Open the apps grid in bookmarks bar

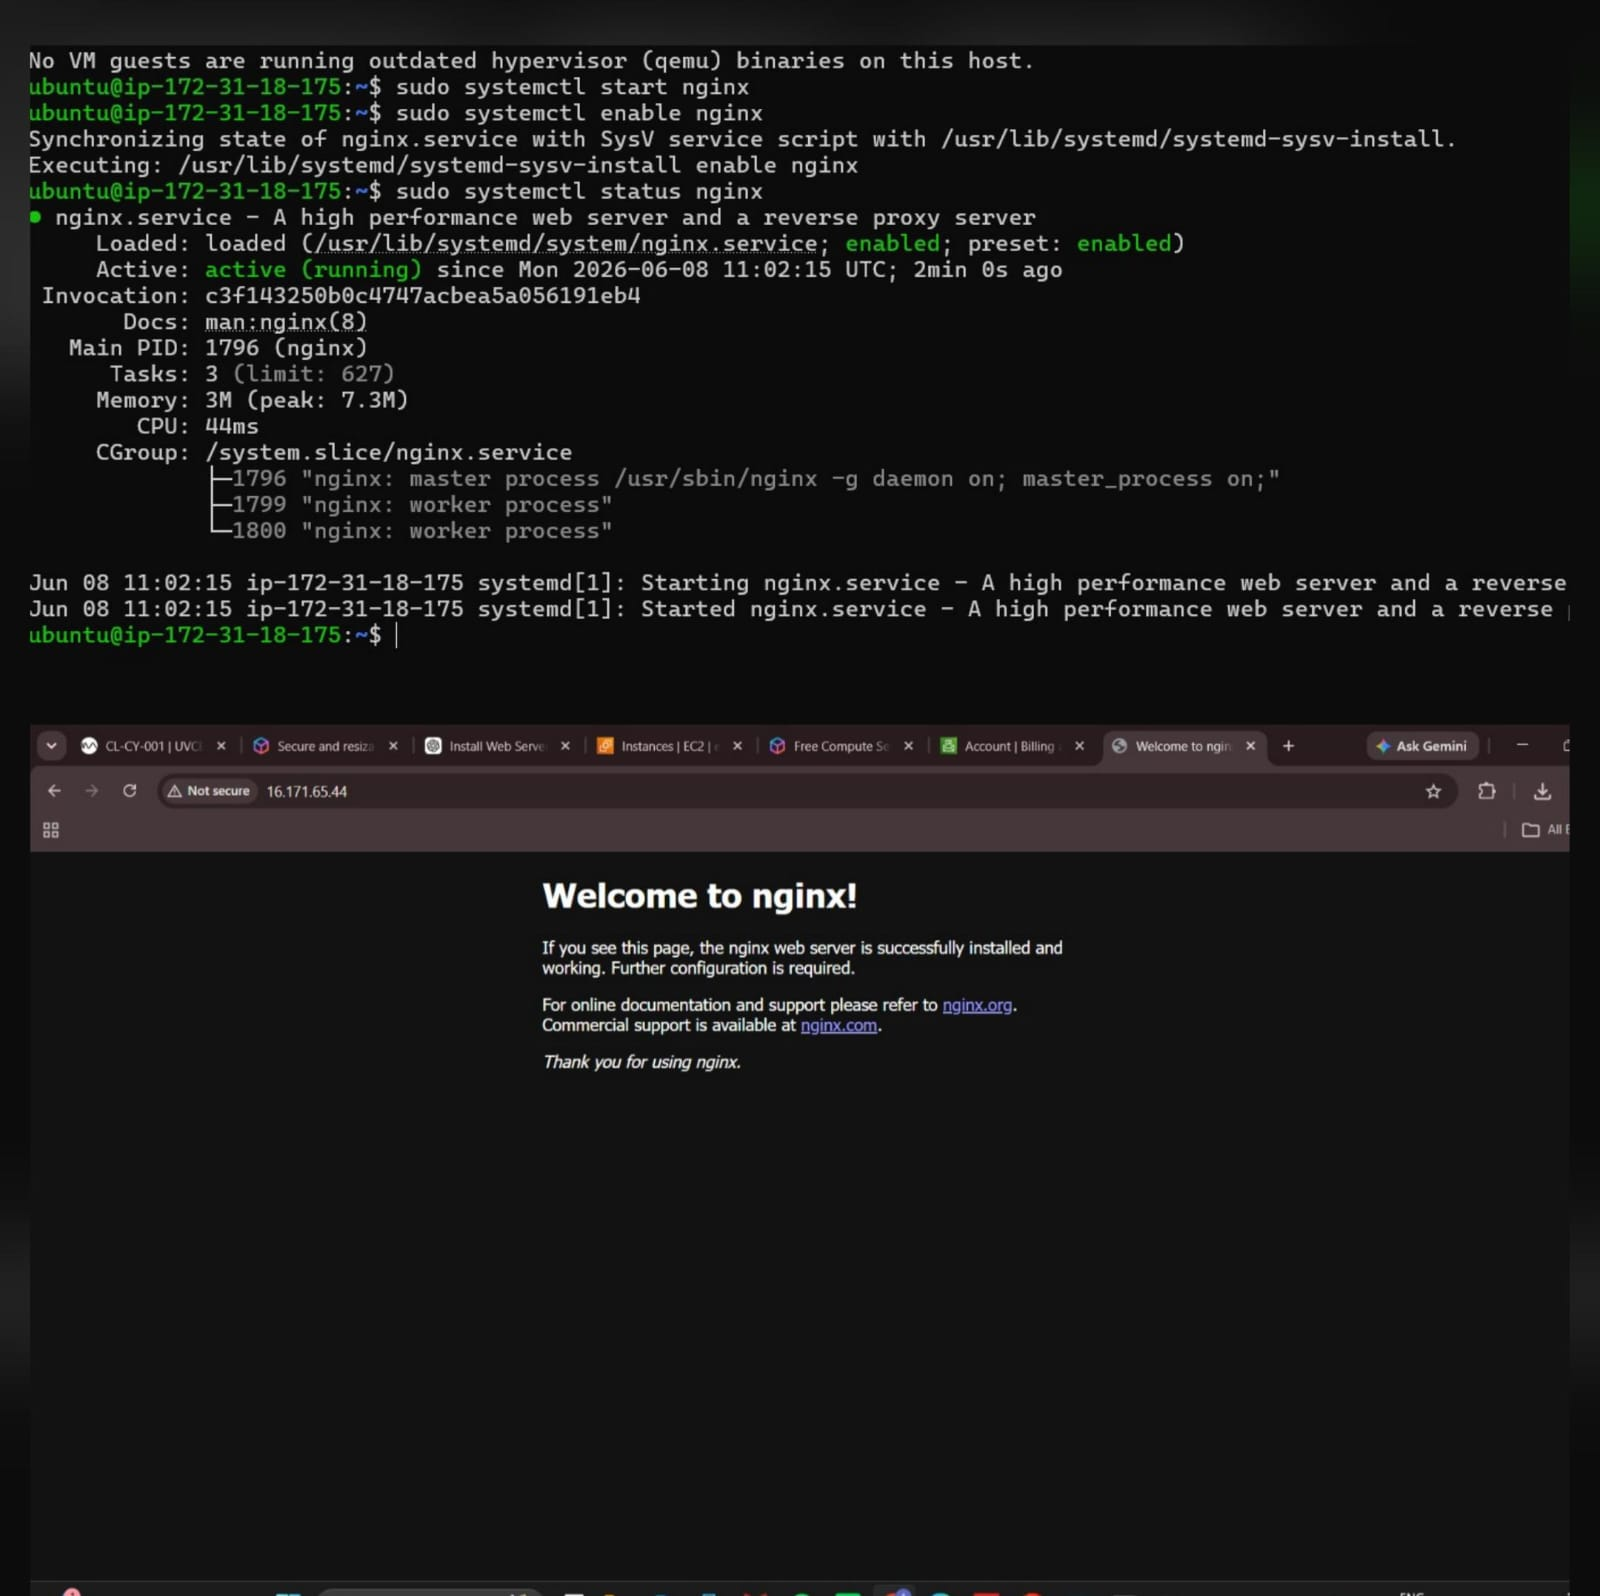[x=51, y=830]
